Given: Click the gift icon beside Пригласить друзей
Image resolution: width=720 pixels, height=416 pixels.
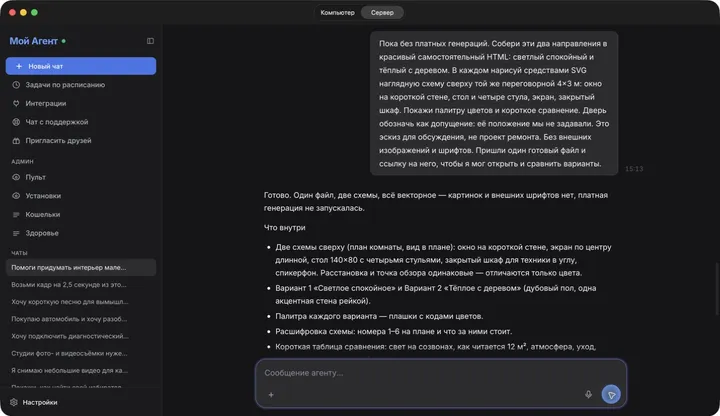Looking at the screenshot, I should tap(16, 141).
